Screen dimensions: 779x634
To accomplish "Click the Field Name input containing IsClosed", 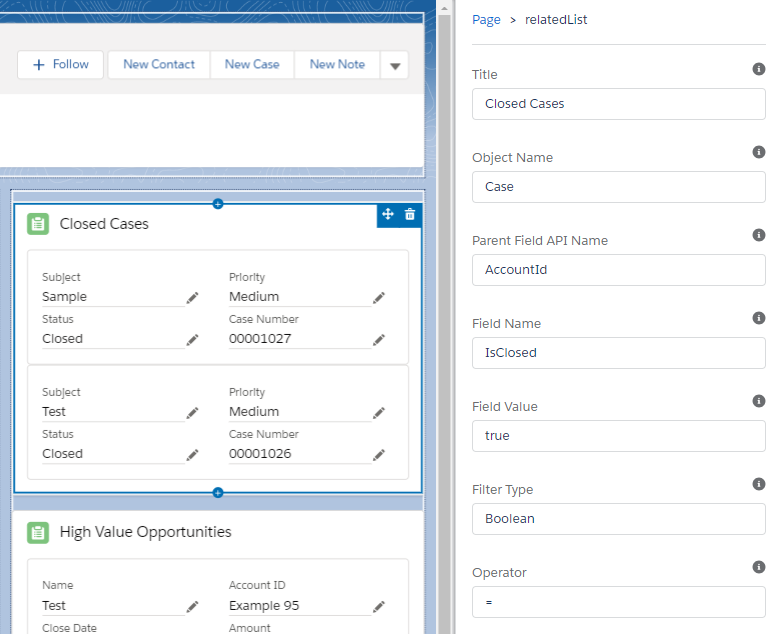I will pyautogui.click(x=619, y=353).
